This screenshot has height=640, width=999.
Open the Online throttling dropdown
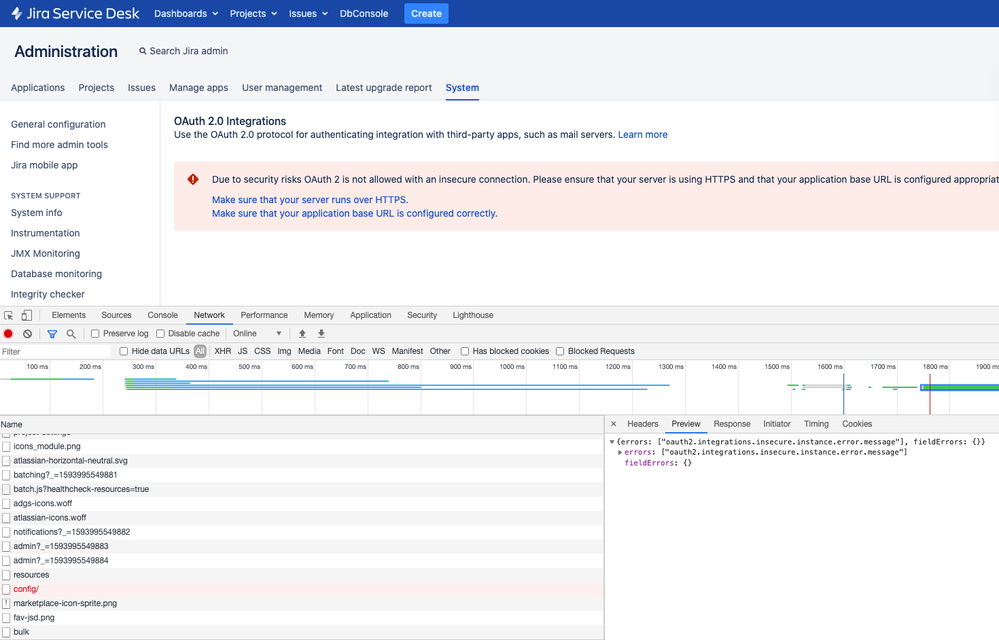point(257,334)
